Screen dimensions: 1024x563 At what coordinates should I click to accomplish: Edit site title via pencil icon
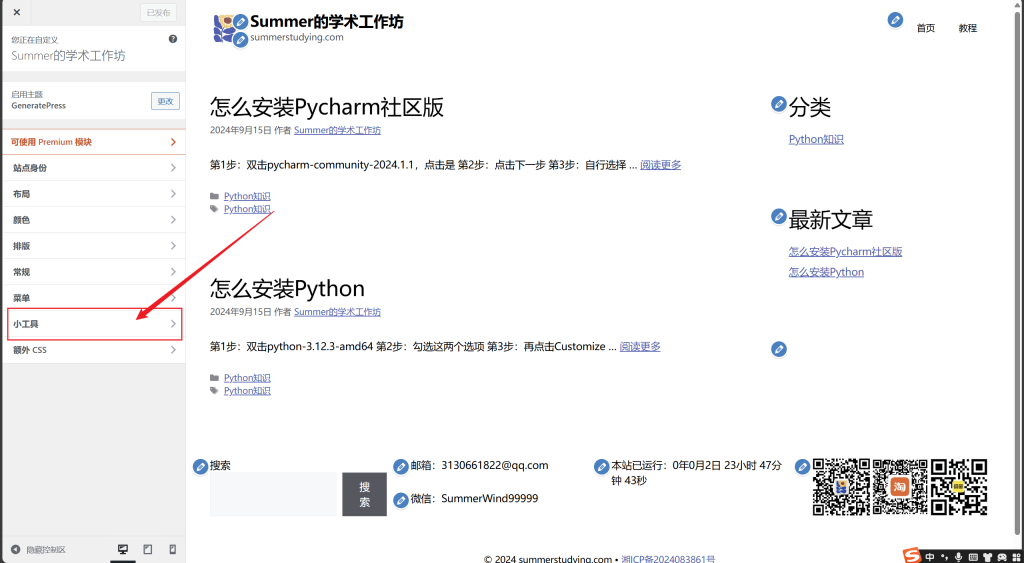[x=240, y=21]
